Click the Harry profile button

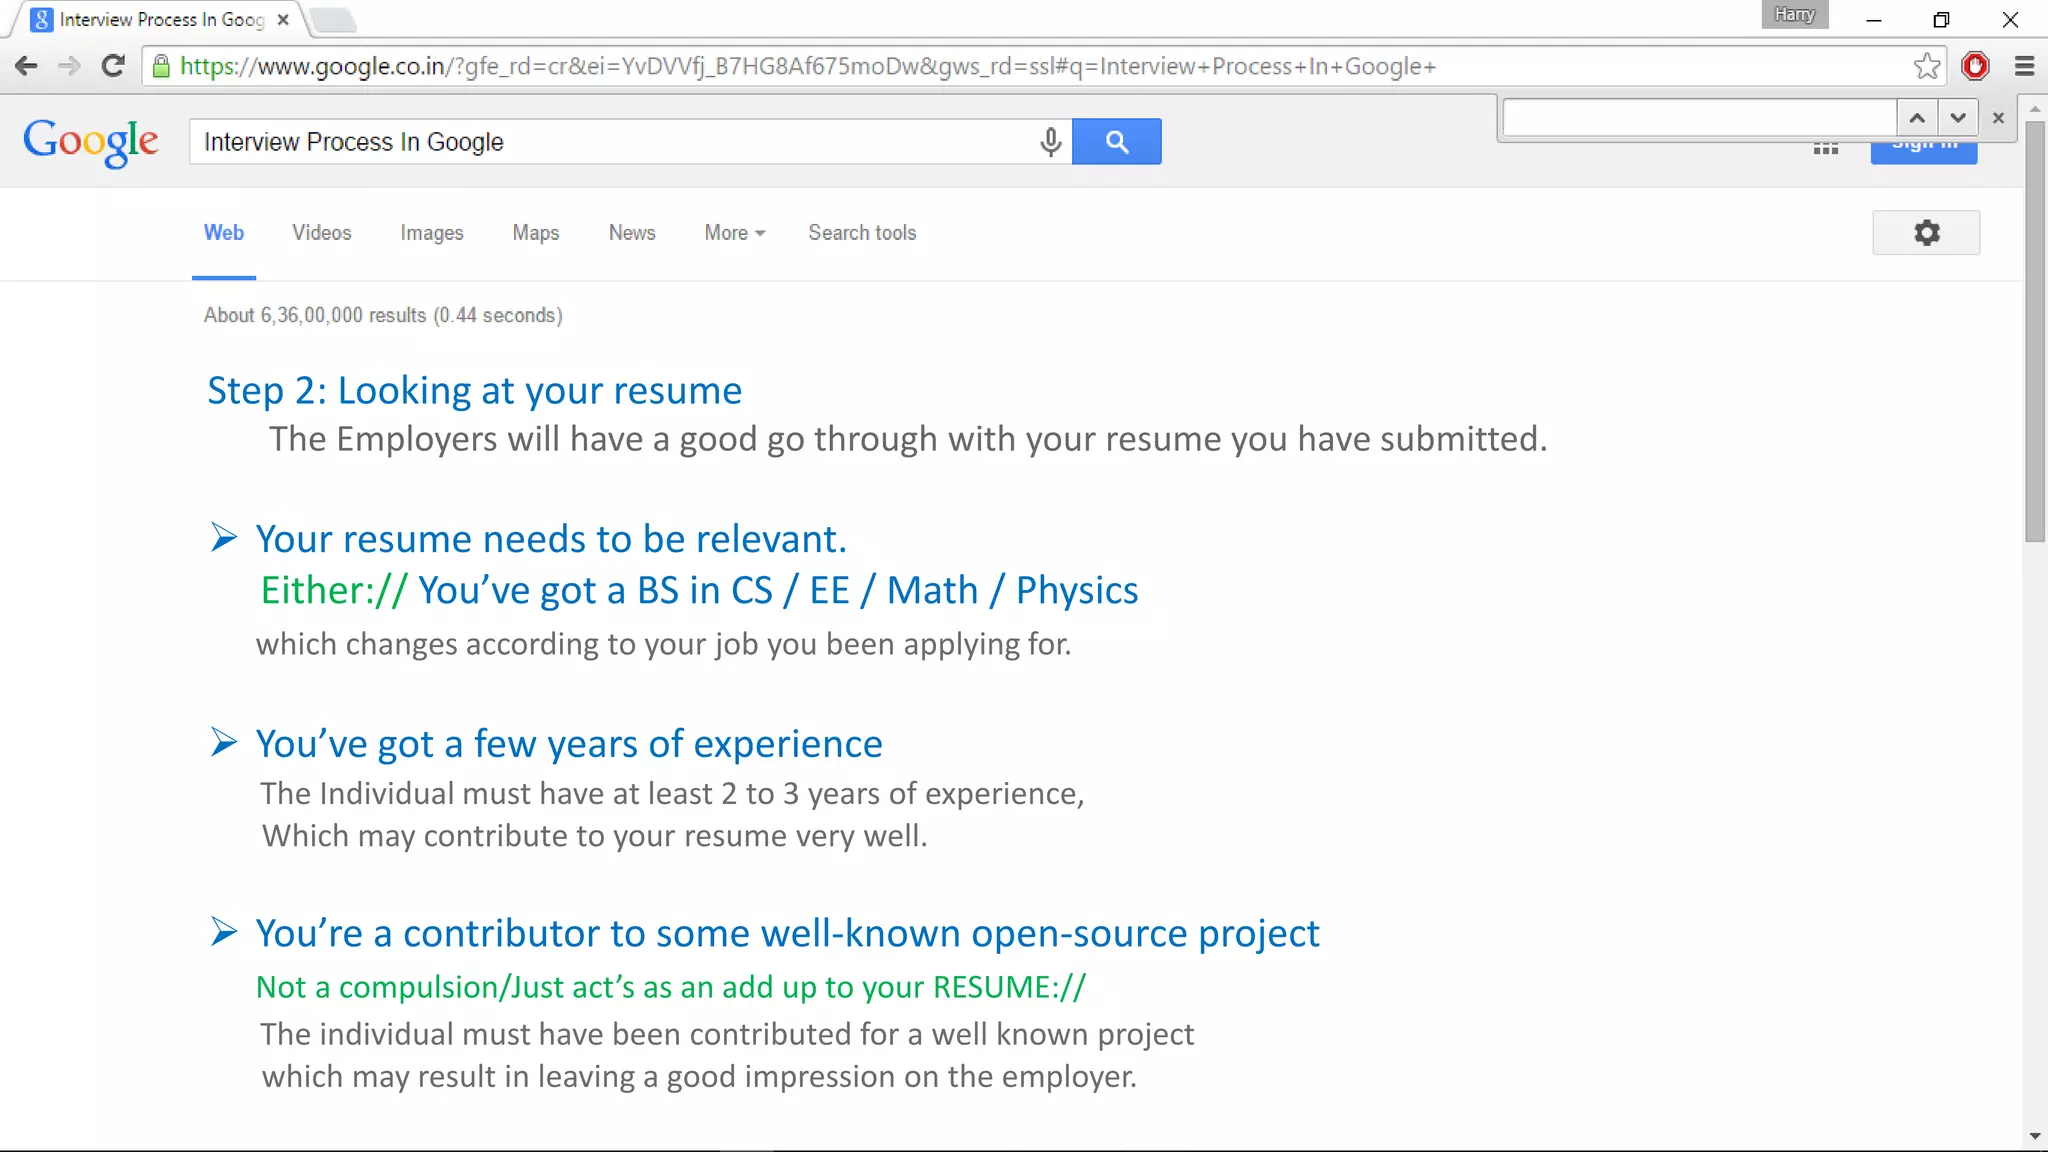1795,14
